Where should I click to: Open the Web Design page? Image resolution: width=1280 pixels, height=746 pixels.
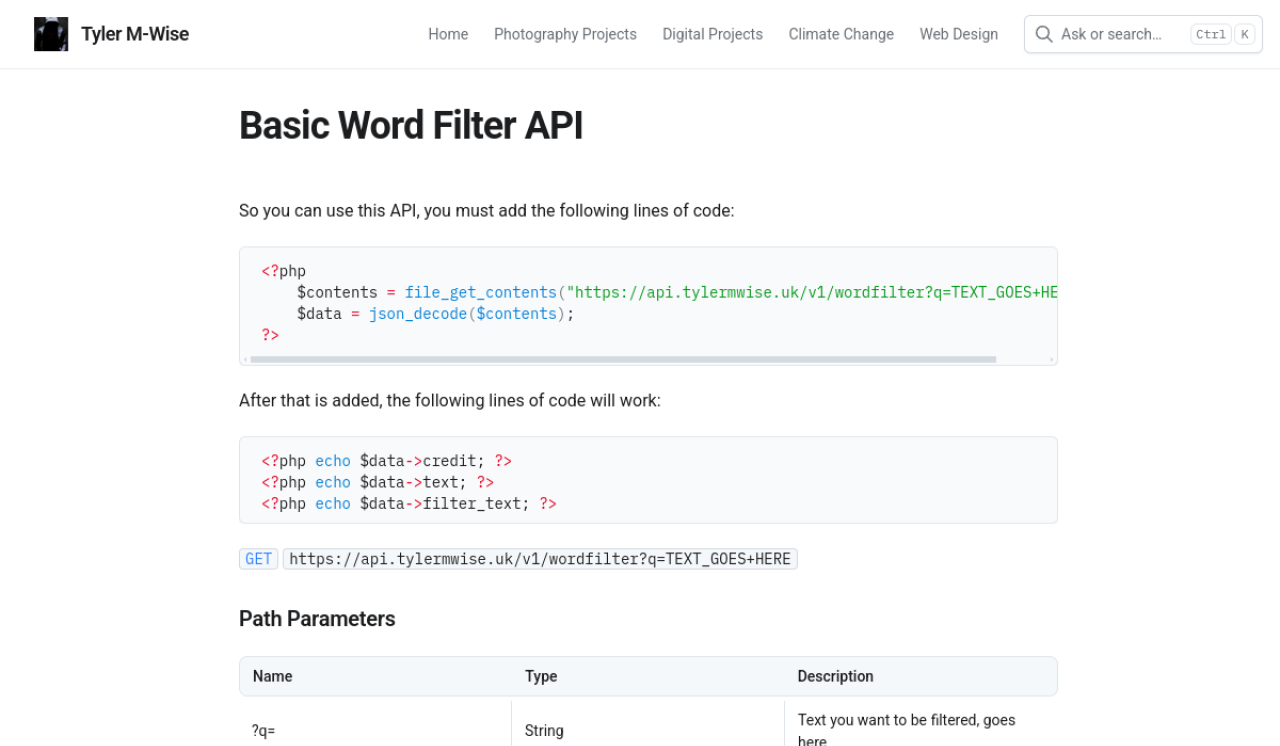(x=958, y=34)
